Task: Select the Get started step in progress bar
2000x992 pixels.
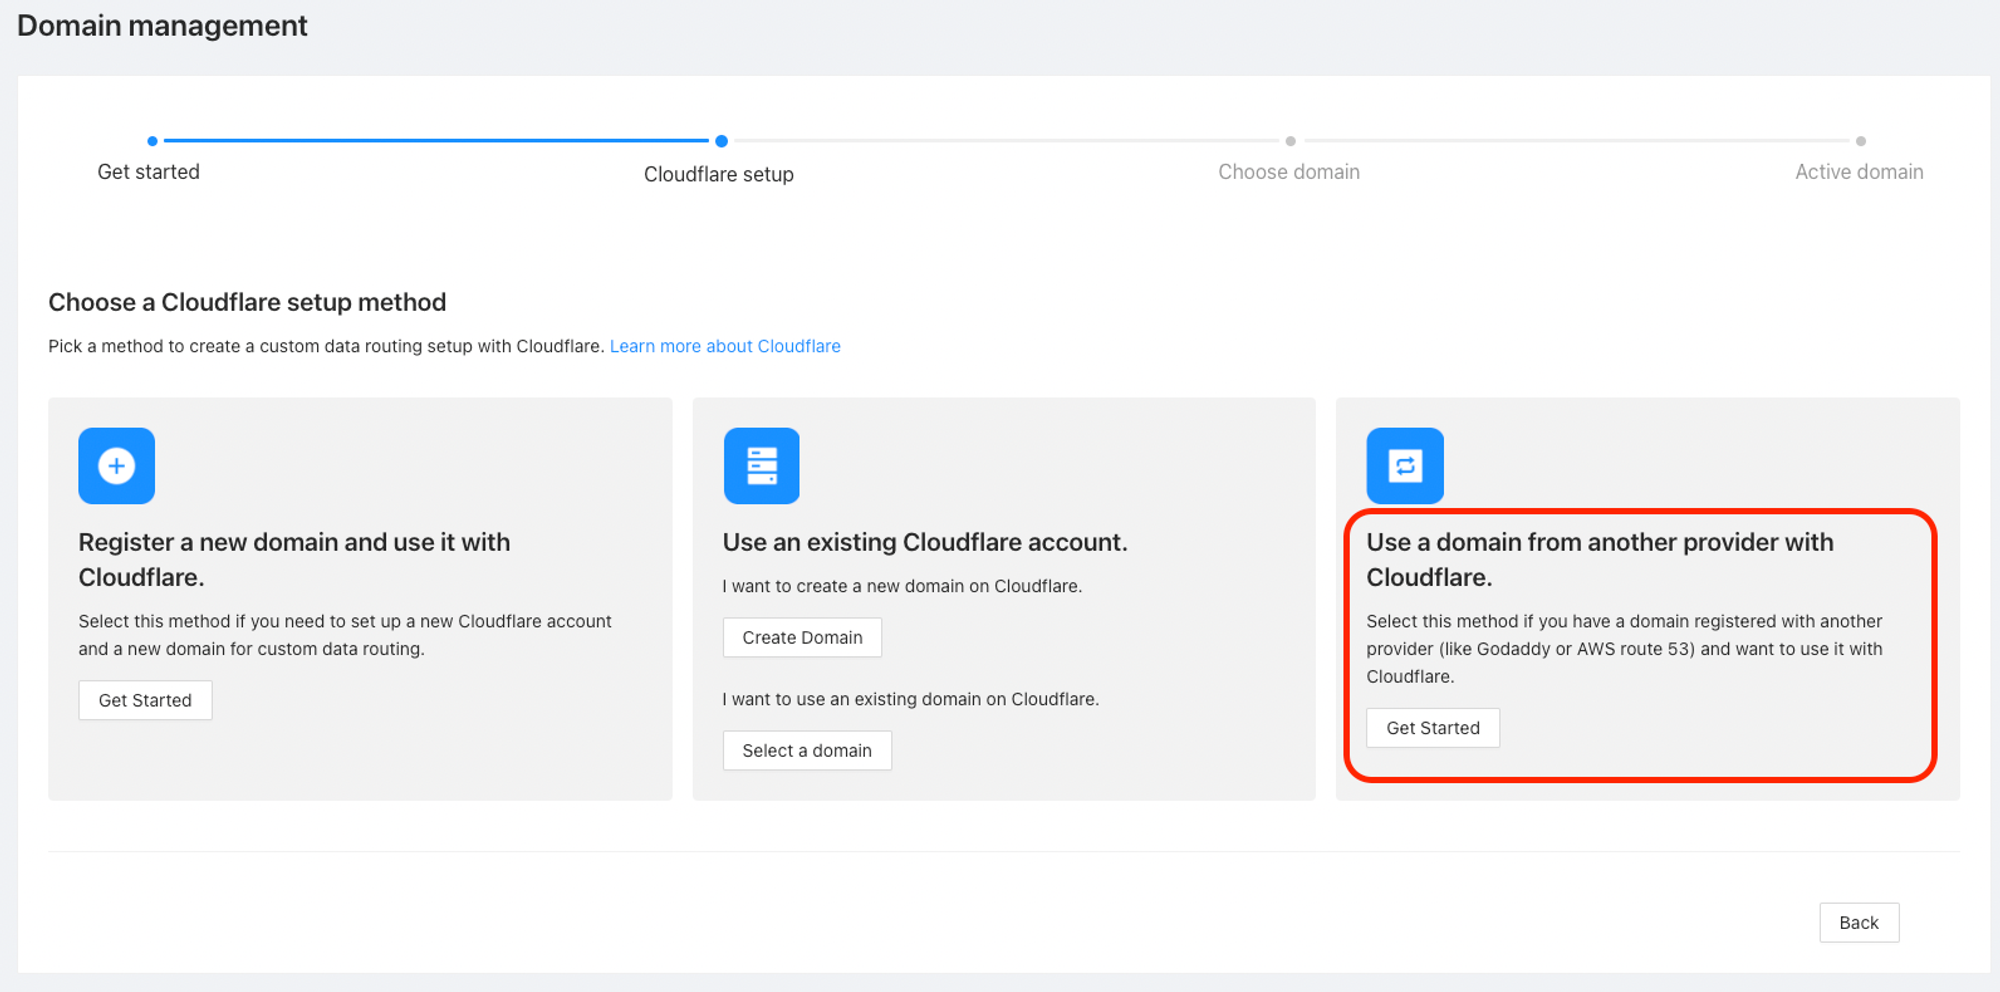Action: tap(149, 172)
